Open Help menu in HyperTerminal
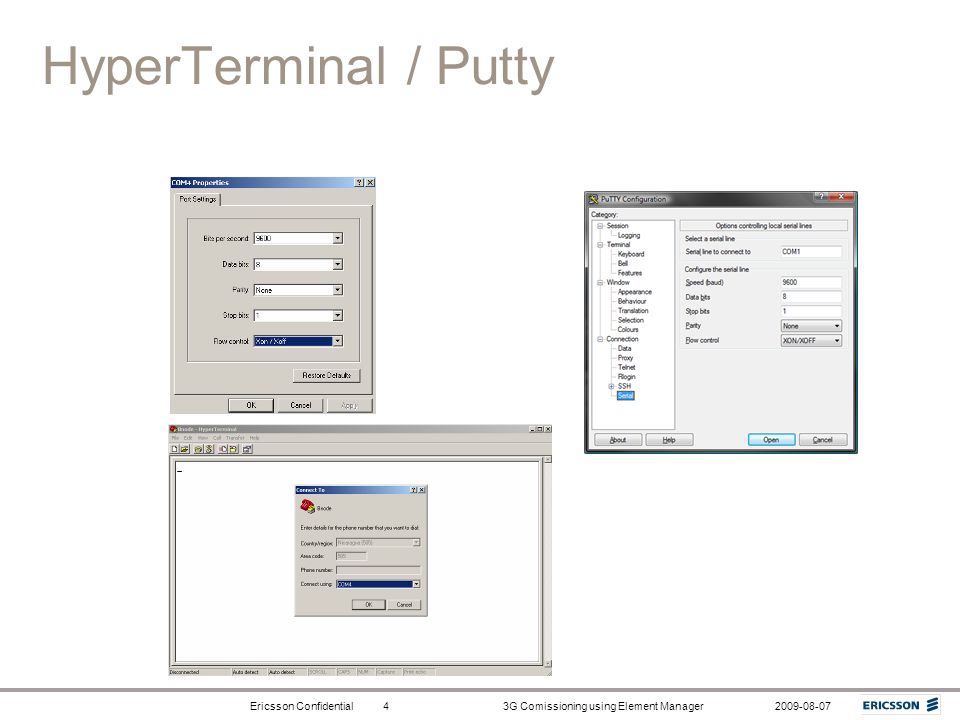960x720 pixels. [x=255, y=438]
